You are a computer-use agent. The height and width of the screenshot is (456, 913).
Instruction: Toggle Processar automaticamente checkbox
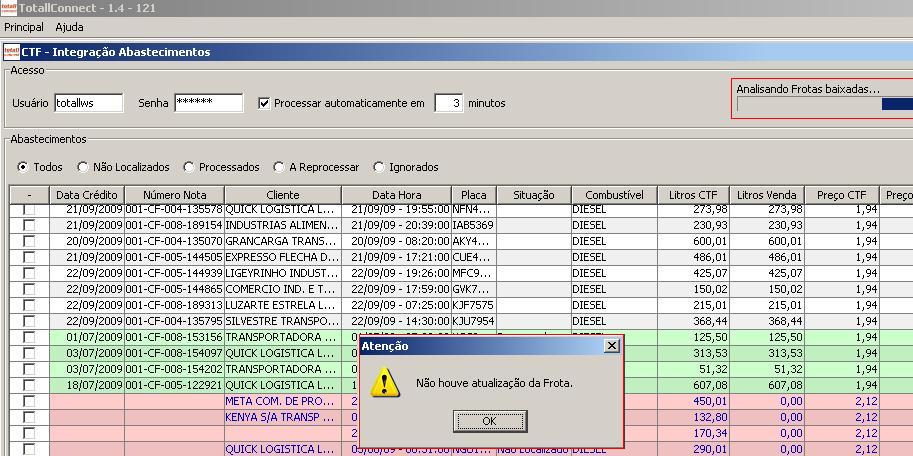264,103
